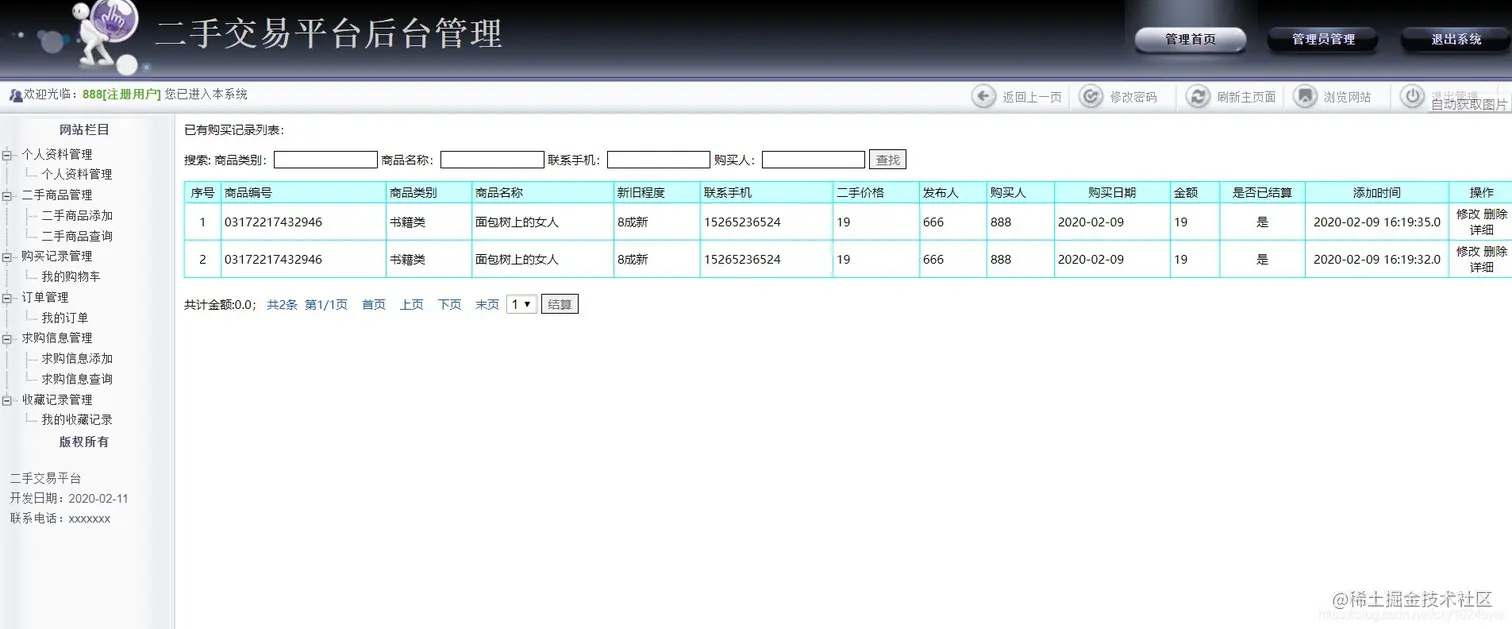Click the 是否已结算 column header

click(1262, 192)
